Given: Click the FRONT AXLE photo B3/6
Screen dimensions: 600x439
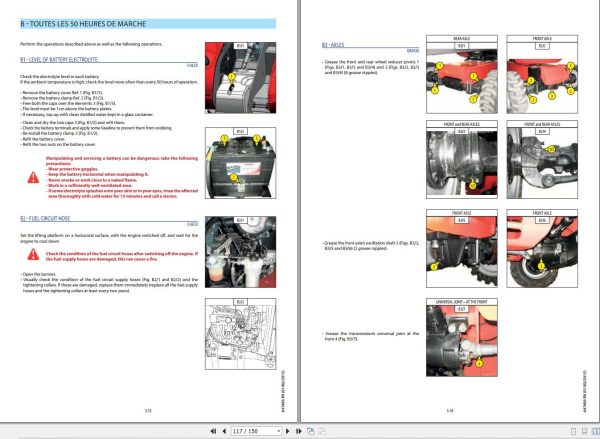Looking at the screenshot, I should pos(542,248).
